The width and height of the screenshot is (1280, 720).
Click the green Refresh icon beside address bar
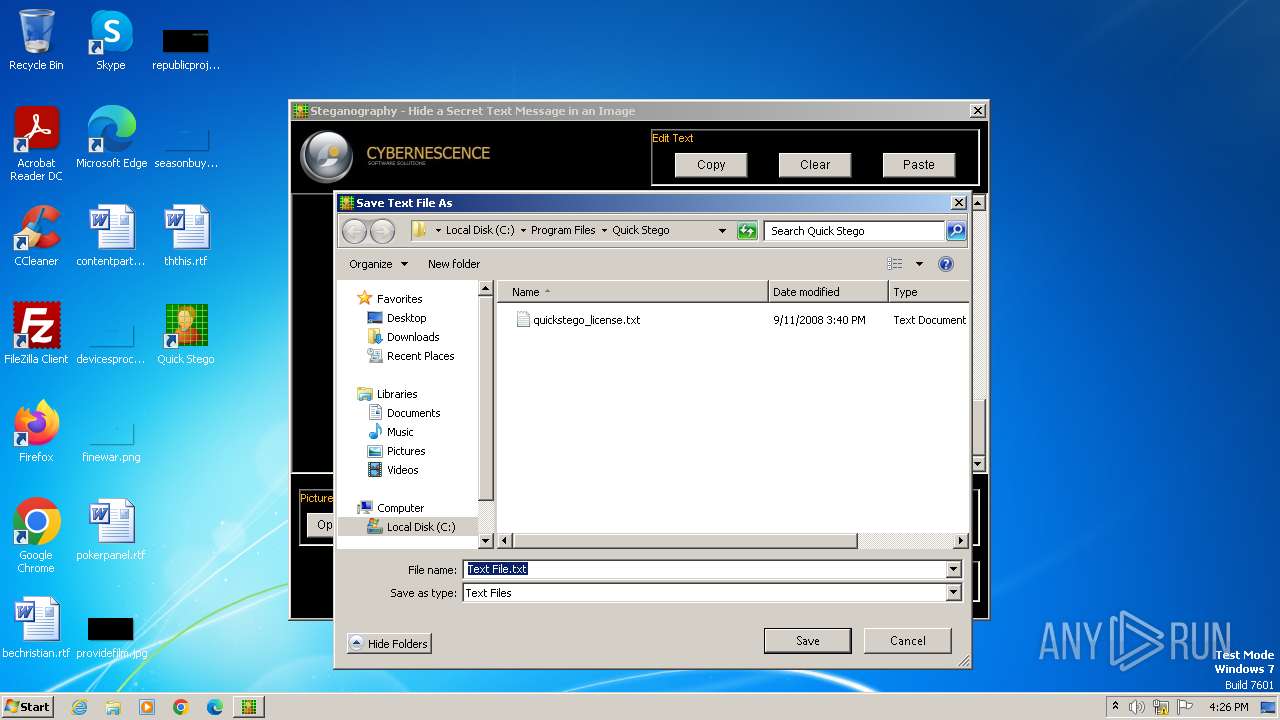pos(747,231)
